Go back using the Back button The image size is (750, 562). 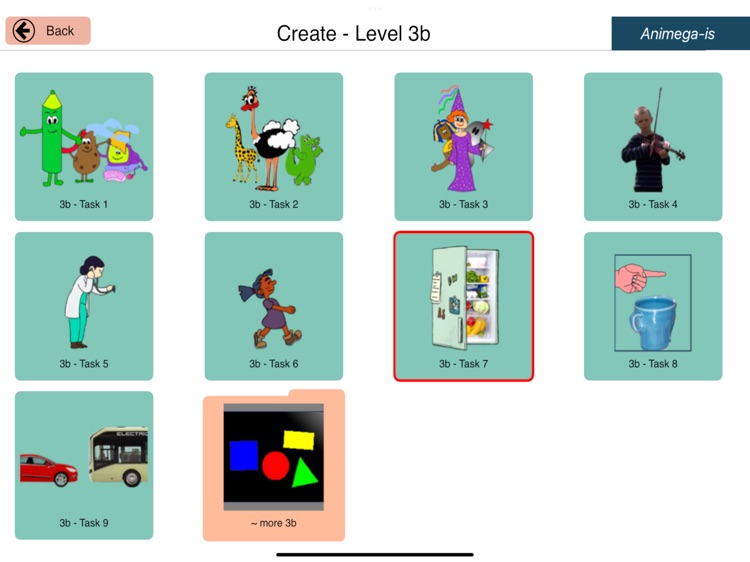click(x=48, y=31)
